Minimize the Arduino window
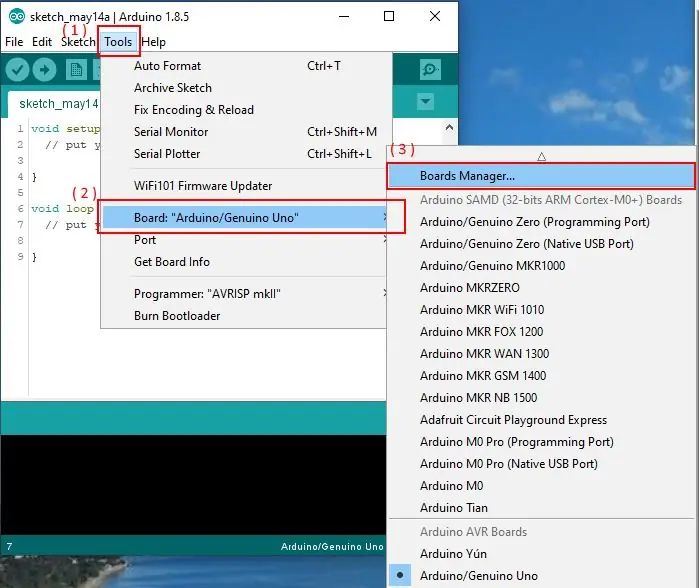 344,16
